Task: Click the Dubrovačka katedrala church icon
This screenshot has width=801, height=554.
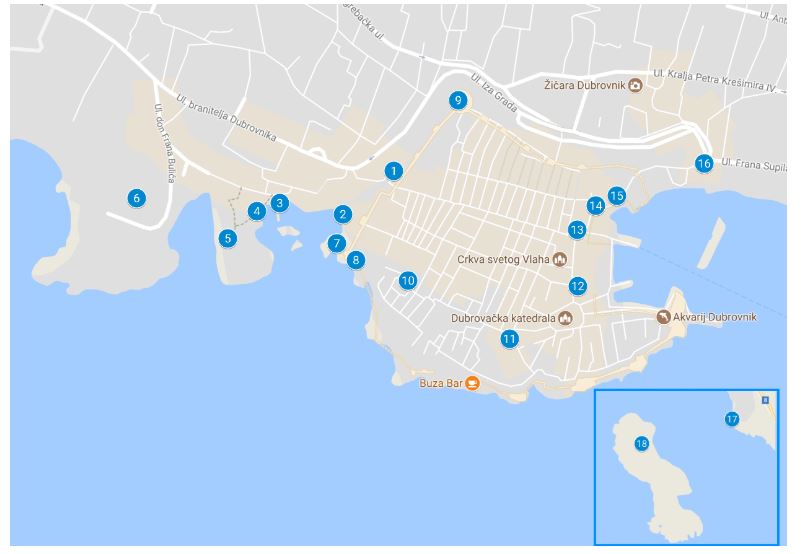Action: 565,318
